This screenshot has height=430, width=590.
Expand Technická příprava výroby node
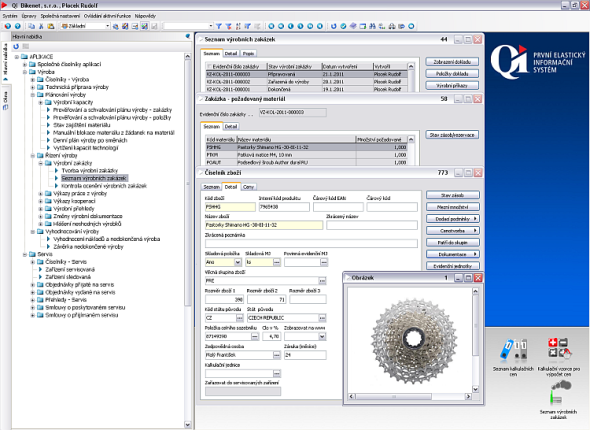(x=33, y=87)
